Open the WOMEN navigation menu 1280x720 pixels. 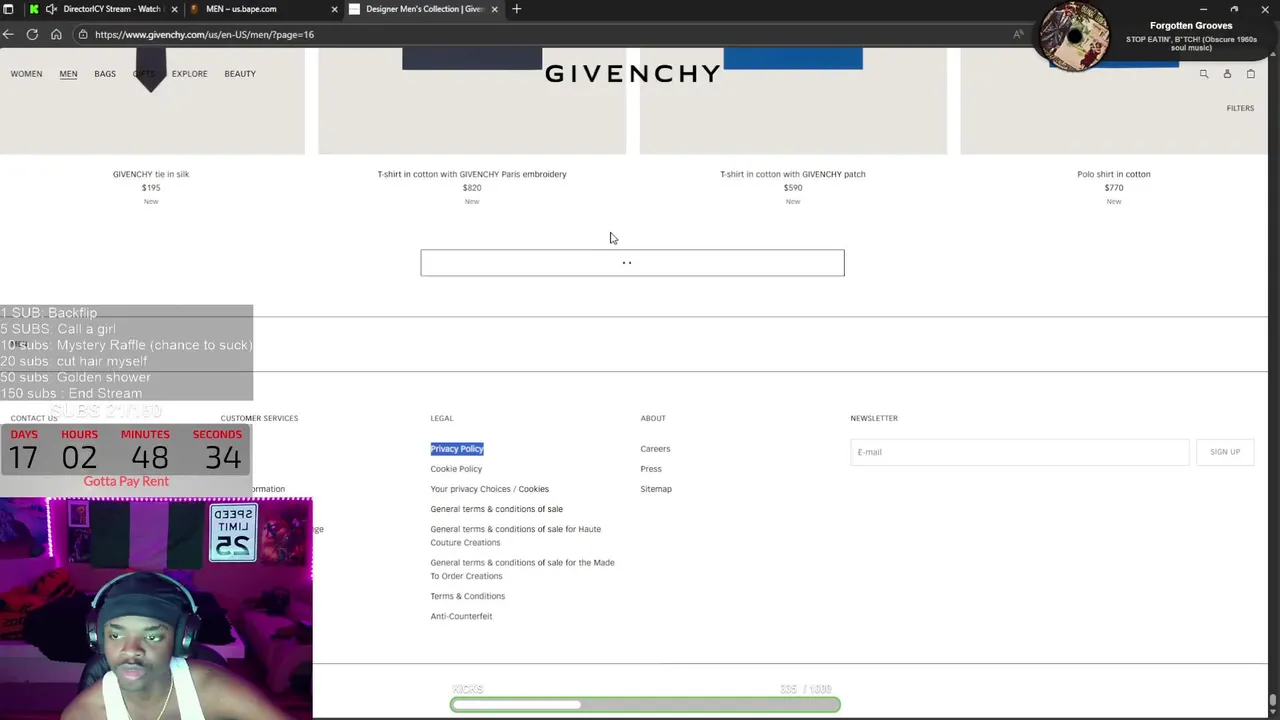coord(26,74)
